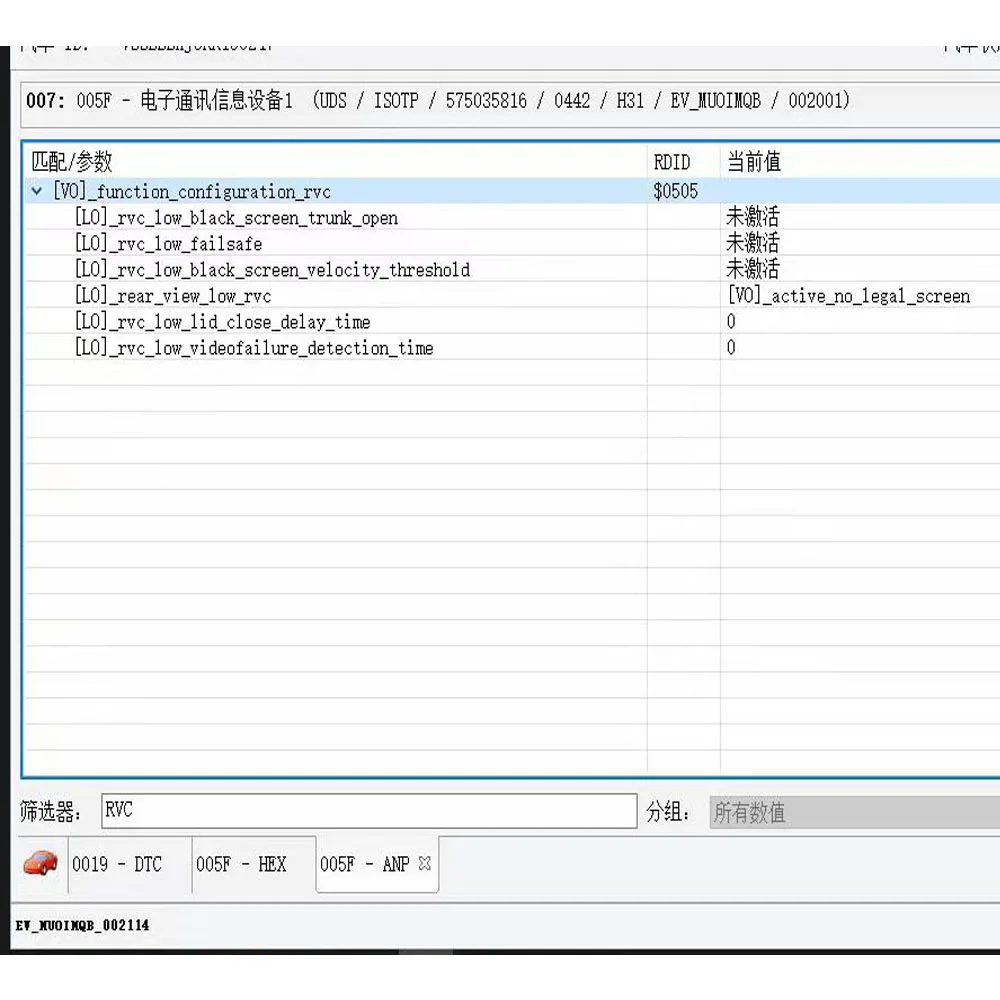
Task: Close the 005F - ANP tab
Action: click(425, 864)
